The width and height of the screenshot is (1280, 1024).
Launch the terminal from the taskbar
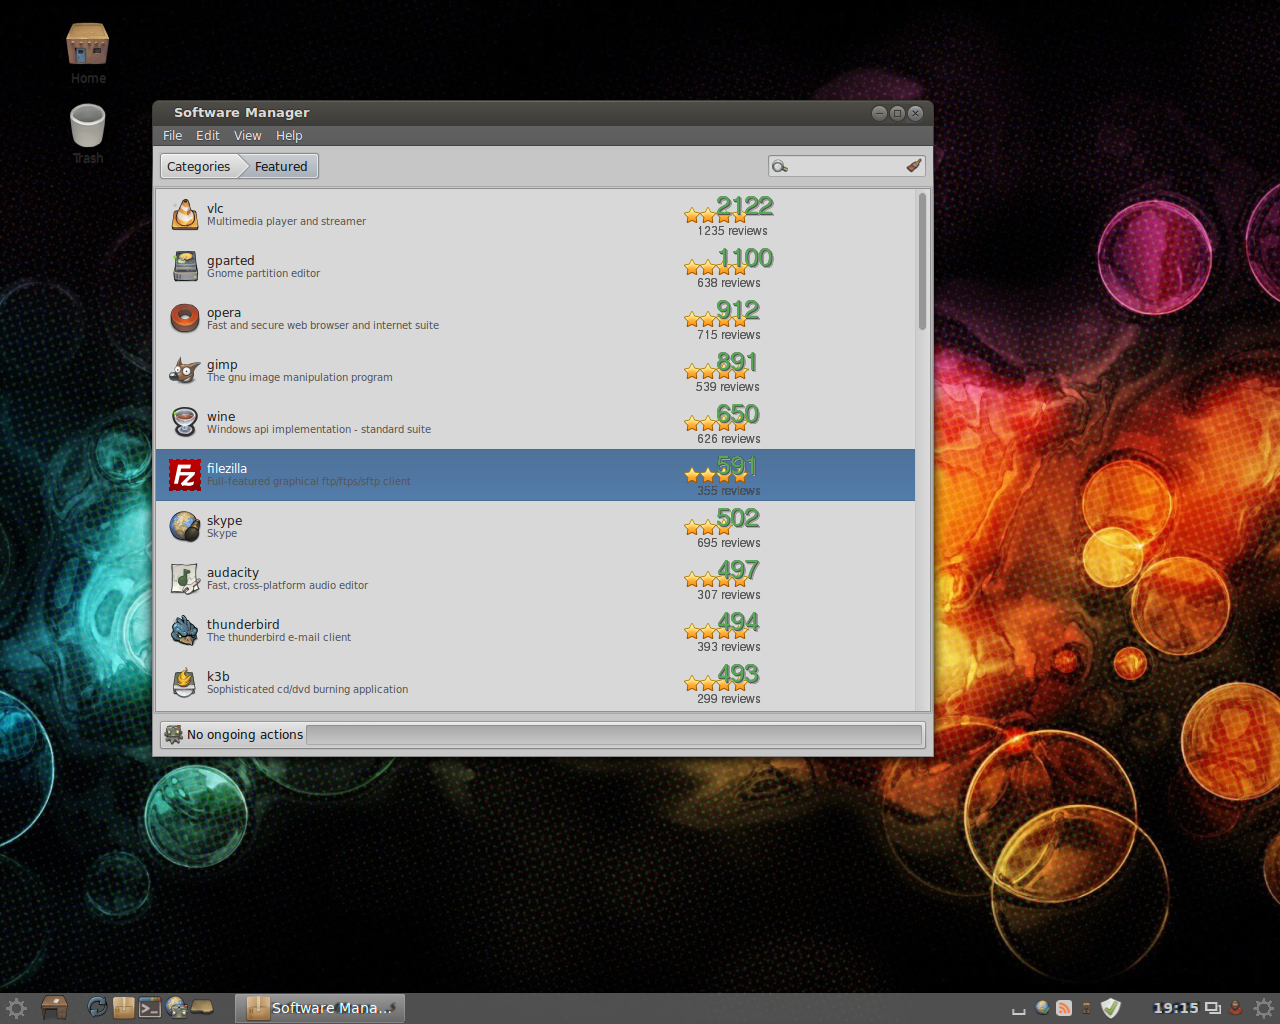[x=150, y=1008]
